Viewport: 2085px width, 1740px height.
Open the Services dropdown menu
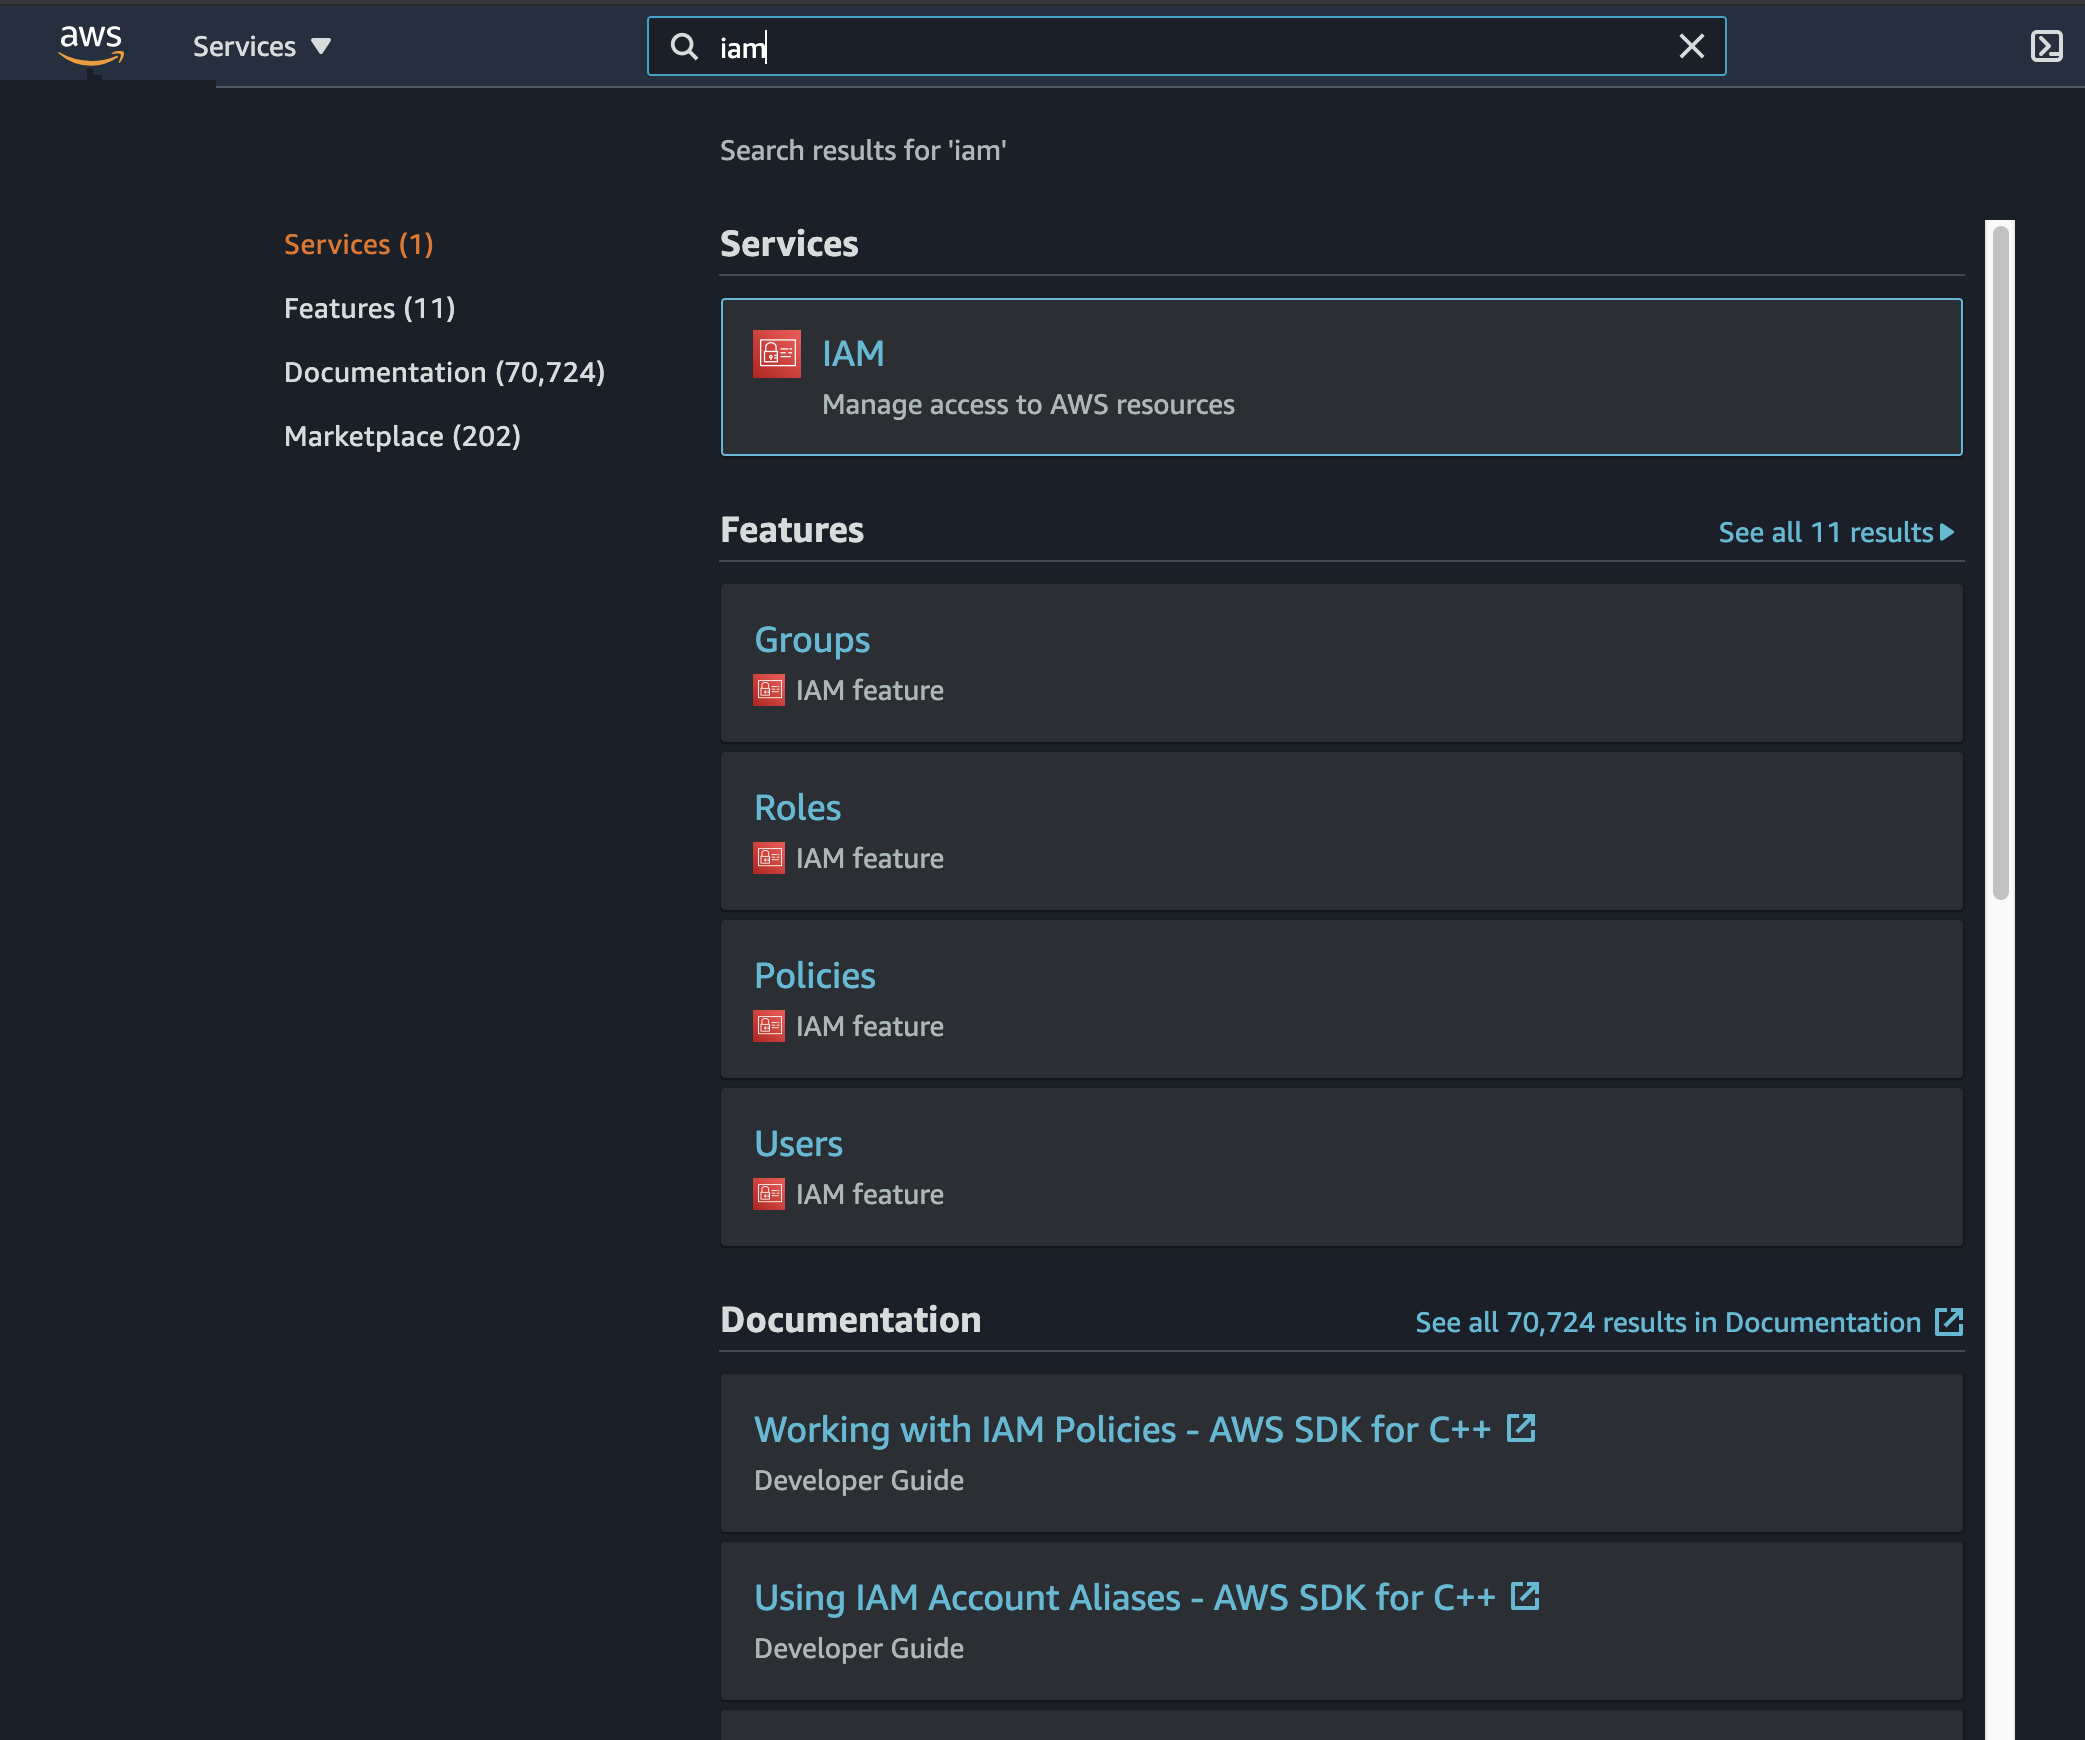click(261, 46)
